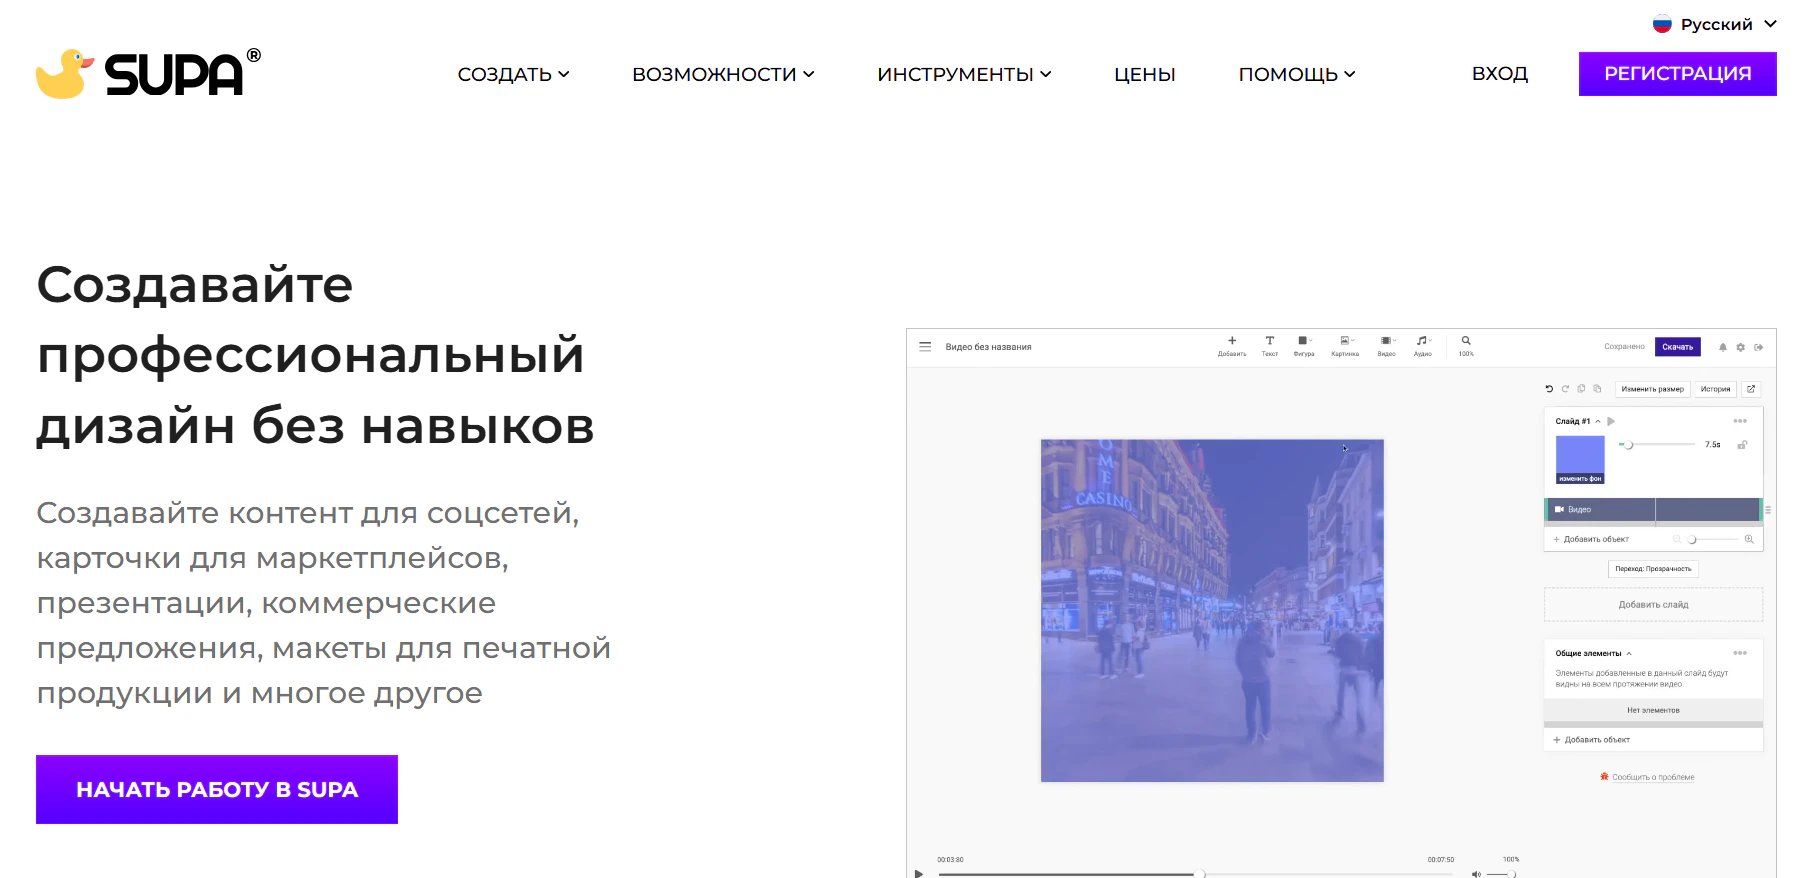Open the hamburger menu in the editor preview
The height and width of the screenshot is (878, 1812).
coord(925,347)
